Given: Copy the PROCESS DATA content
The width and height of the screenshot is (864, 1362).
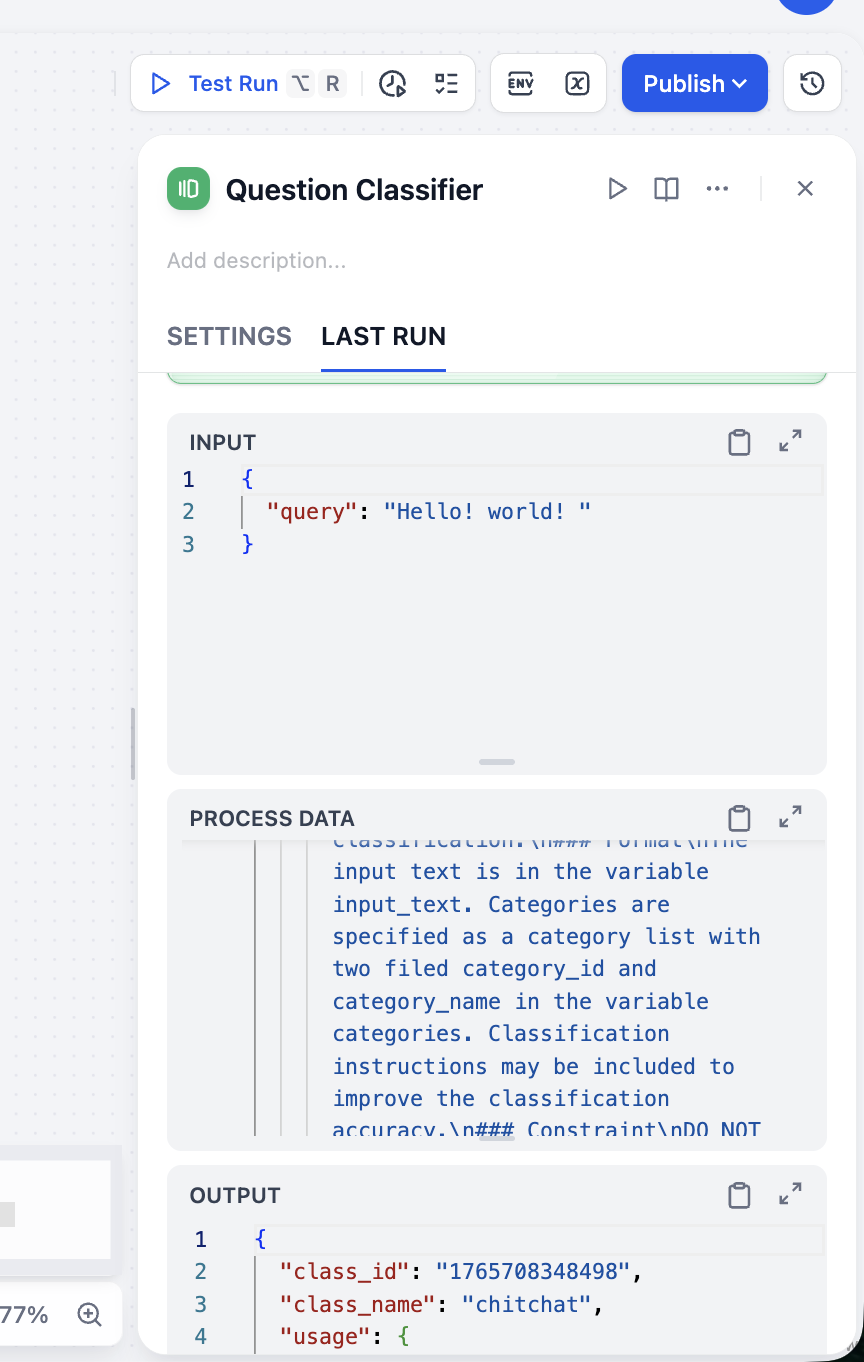Looking at the screenshot, I should coord(739,818).
